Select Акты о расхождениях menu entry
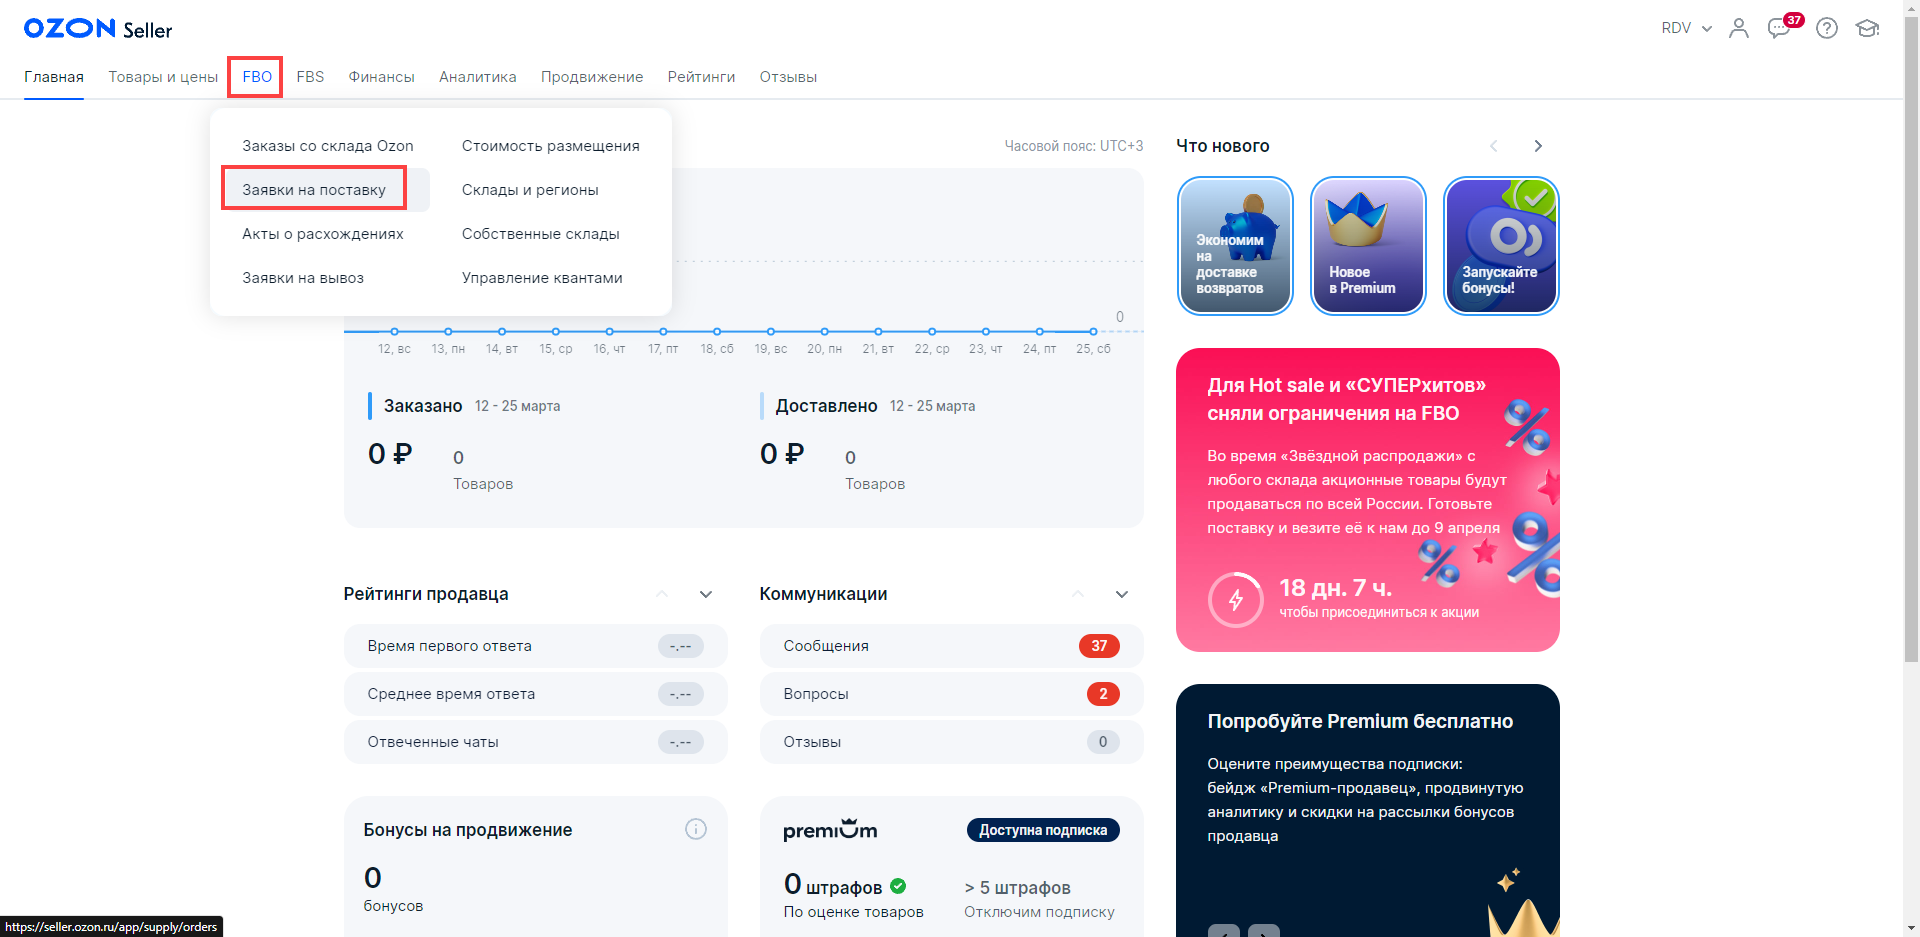Screen dimensions: 1920x937 (x=323, y=234)
